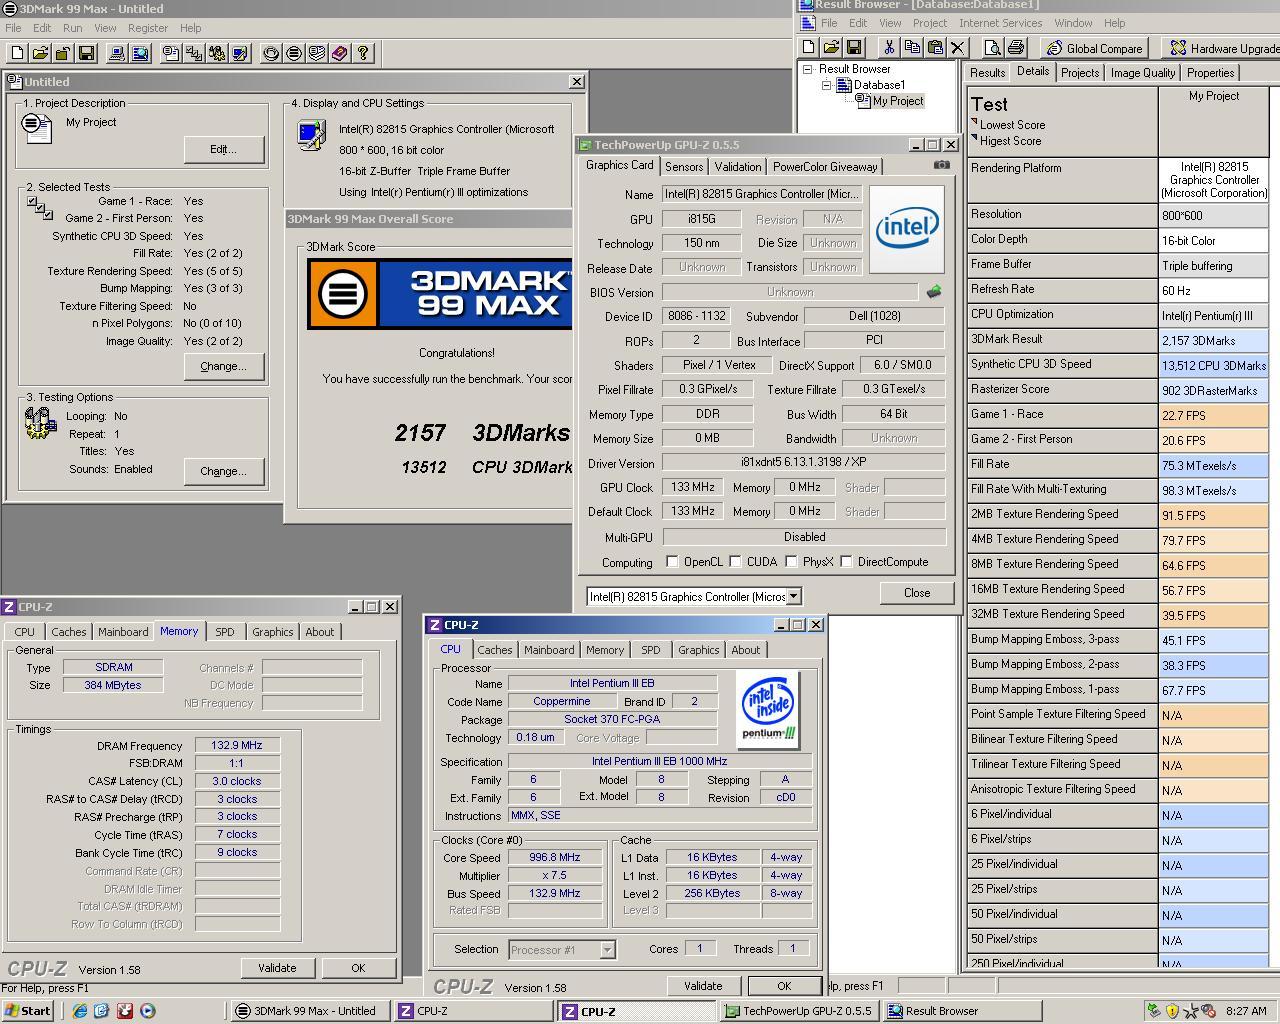Click Delete X icon in Result Browser toolbar
This screenshot has height=1024, width=1280.
click(957, 47)
